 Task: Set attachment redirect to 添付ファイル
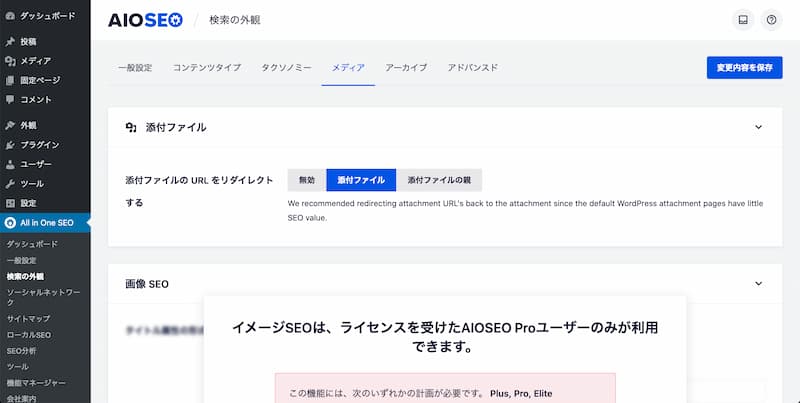point(361,180)
